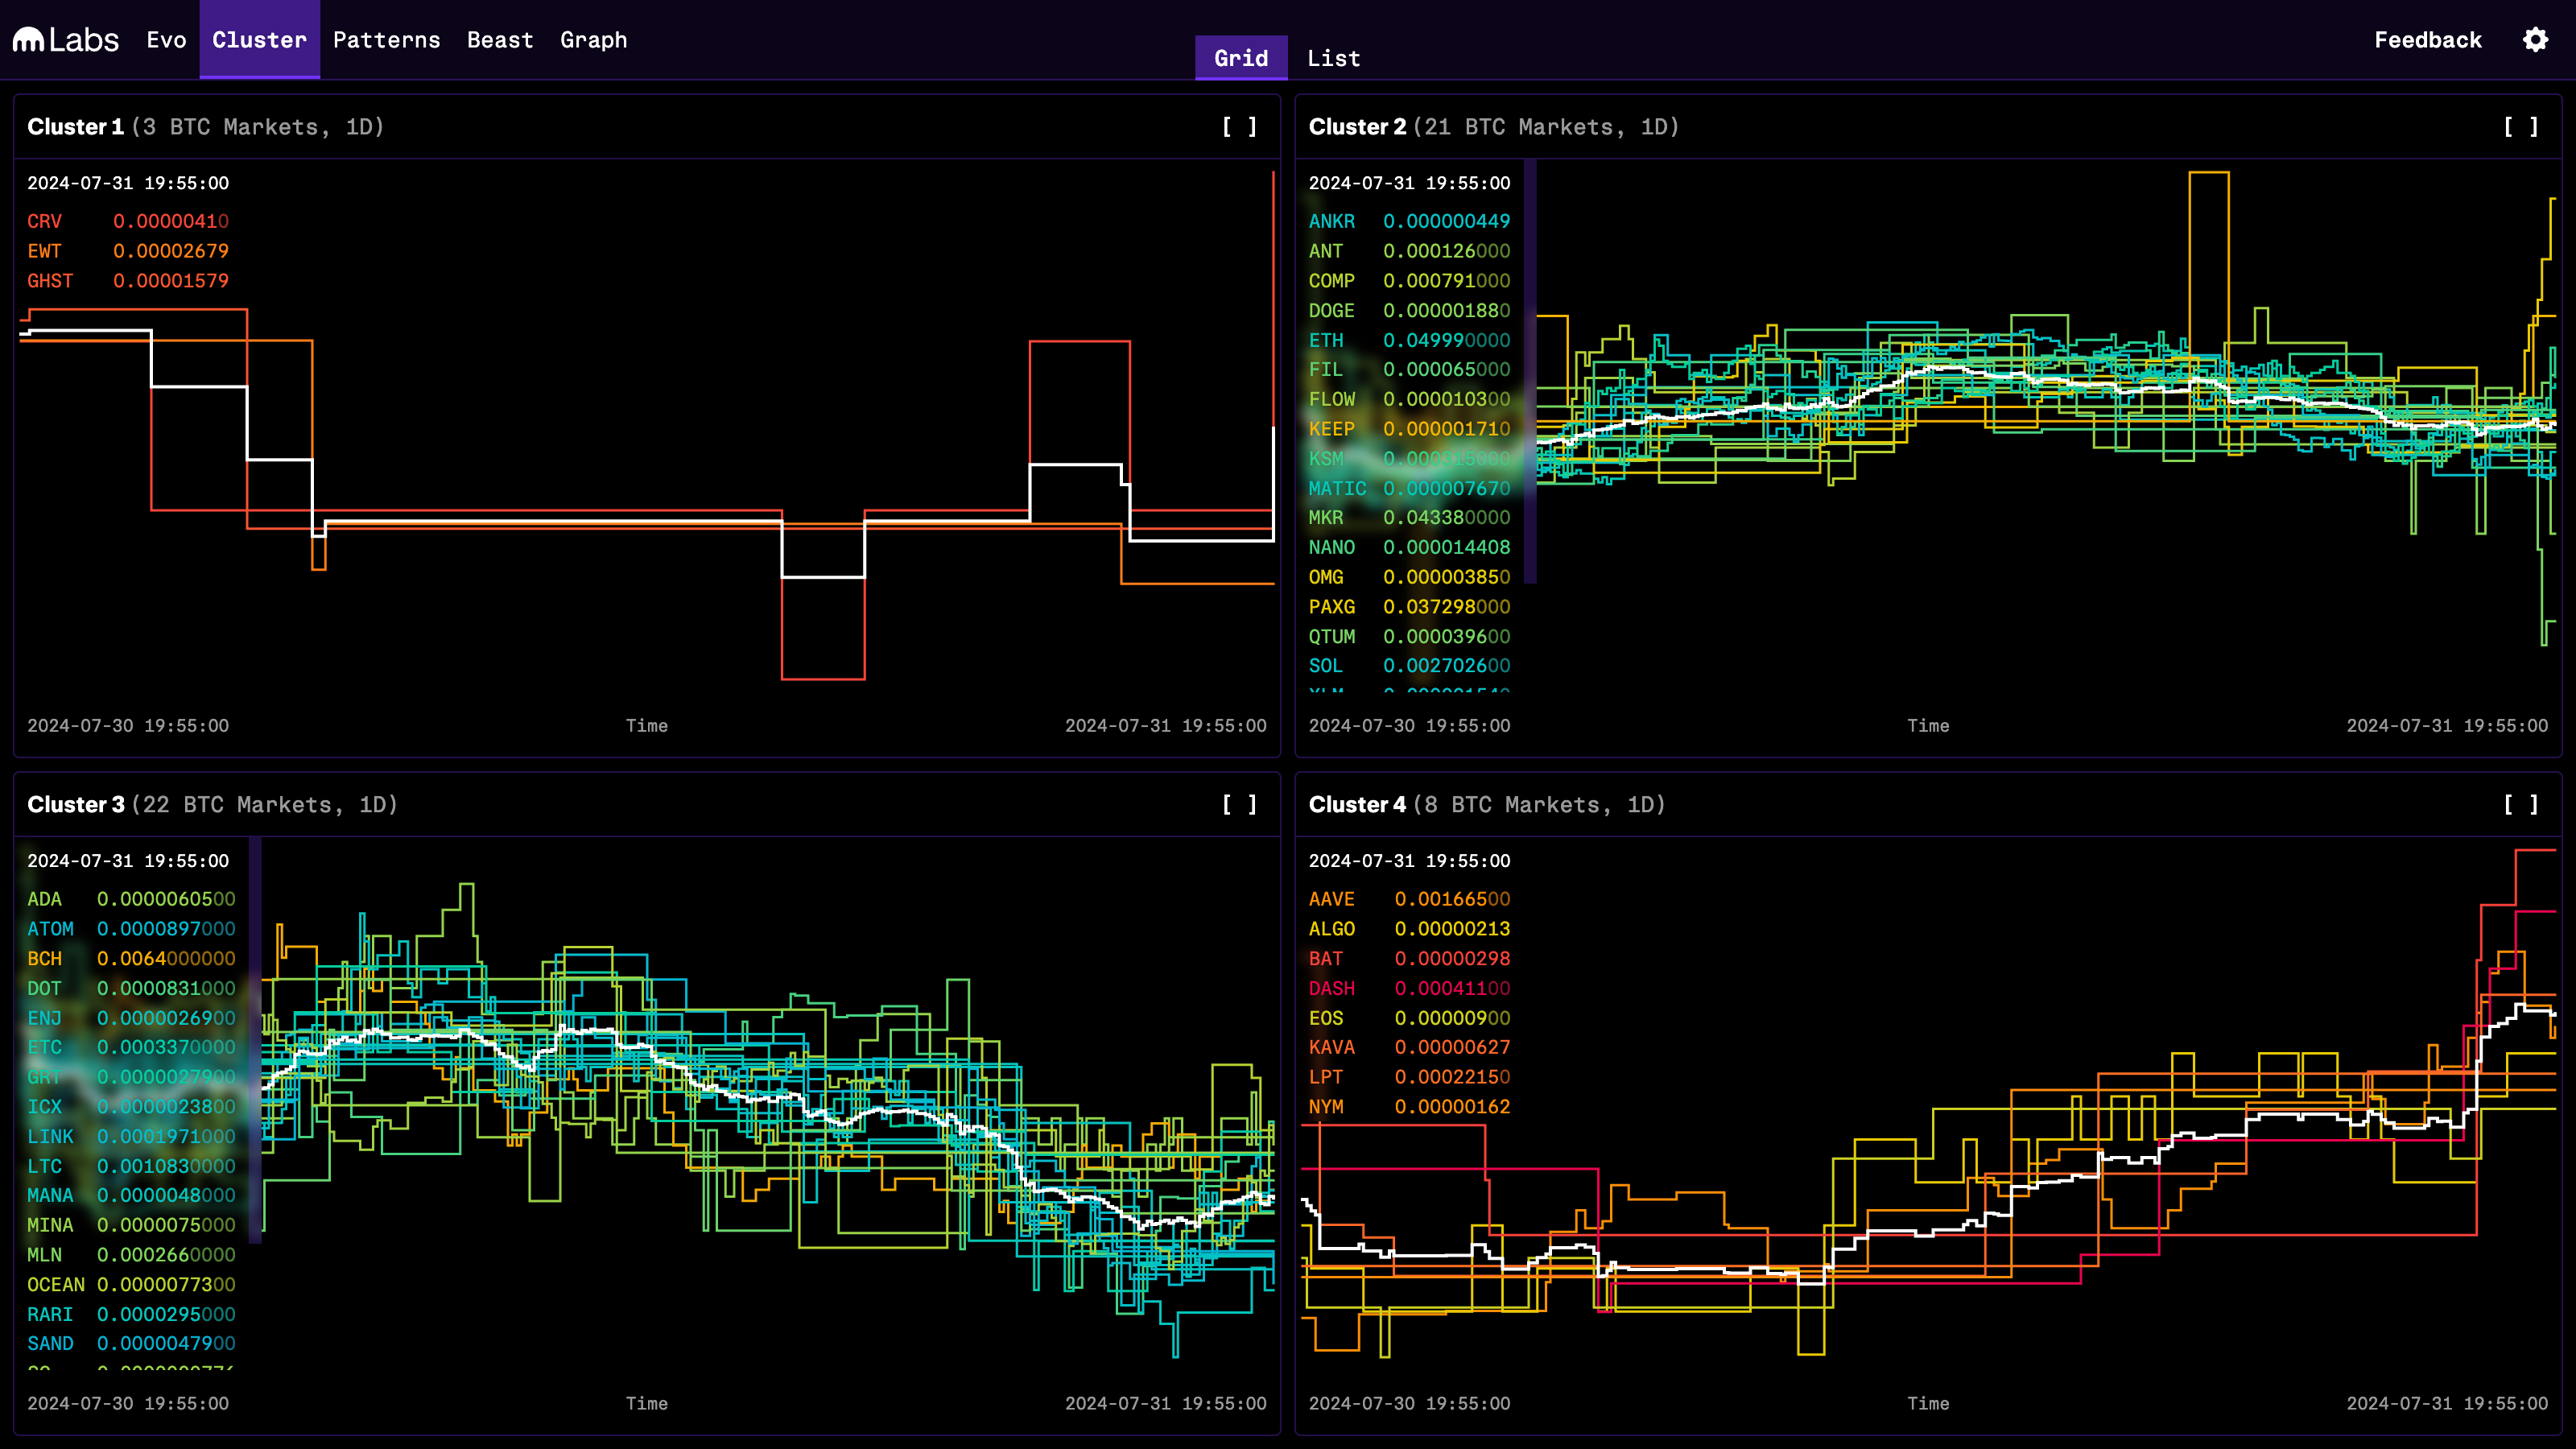Navigate to the Graph tab
The image size is (2576, 1449).
(593, 40)
